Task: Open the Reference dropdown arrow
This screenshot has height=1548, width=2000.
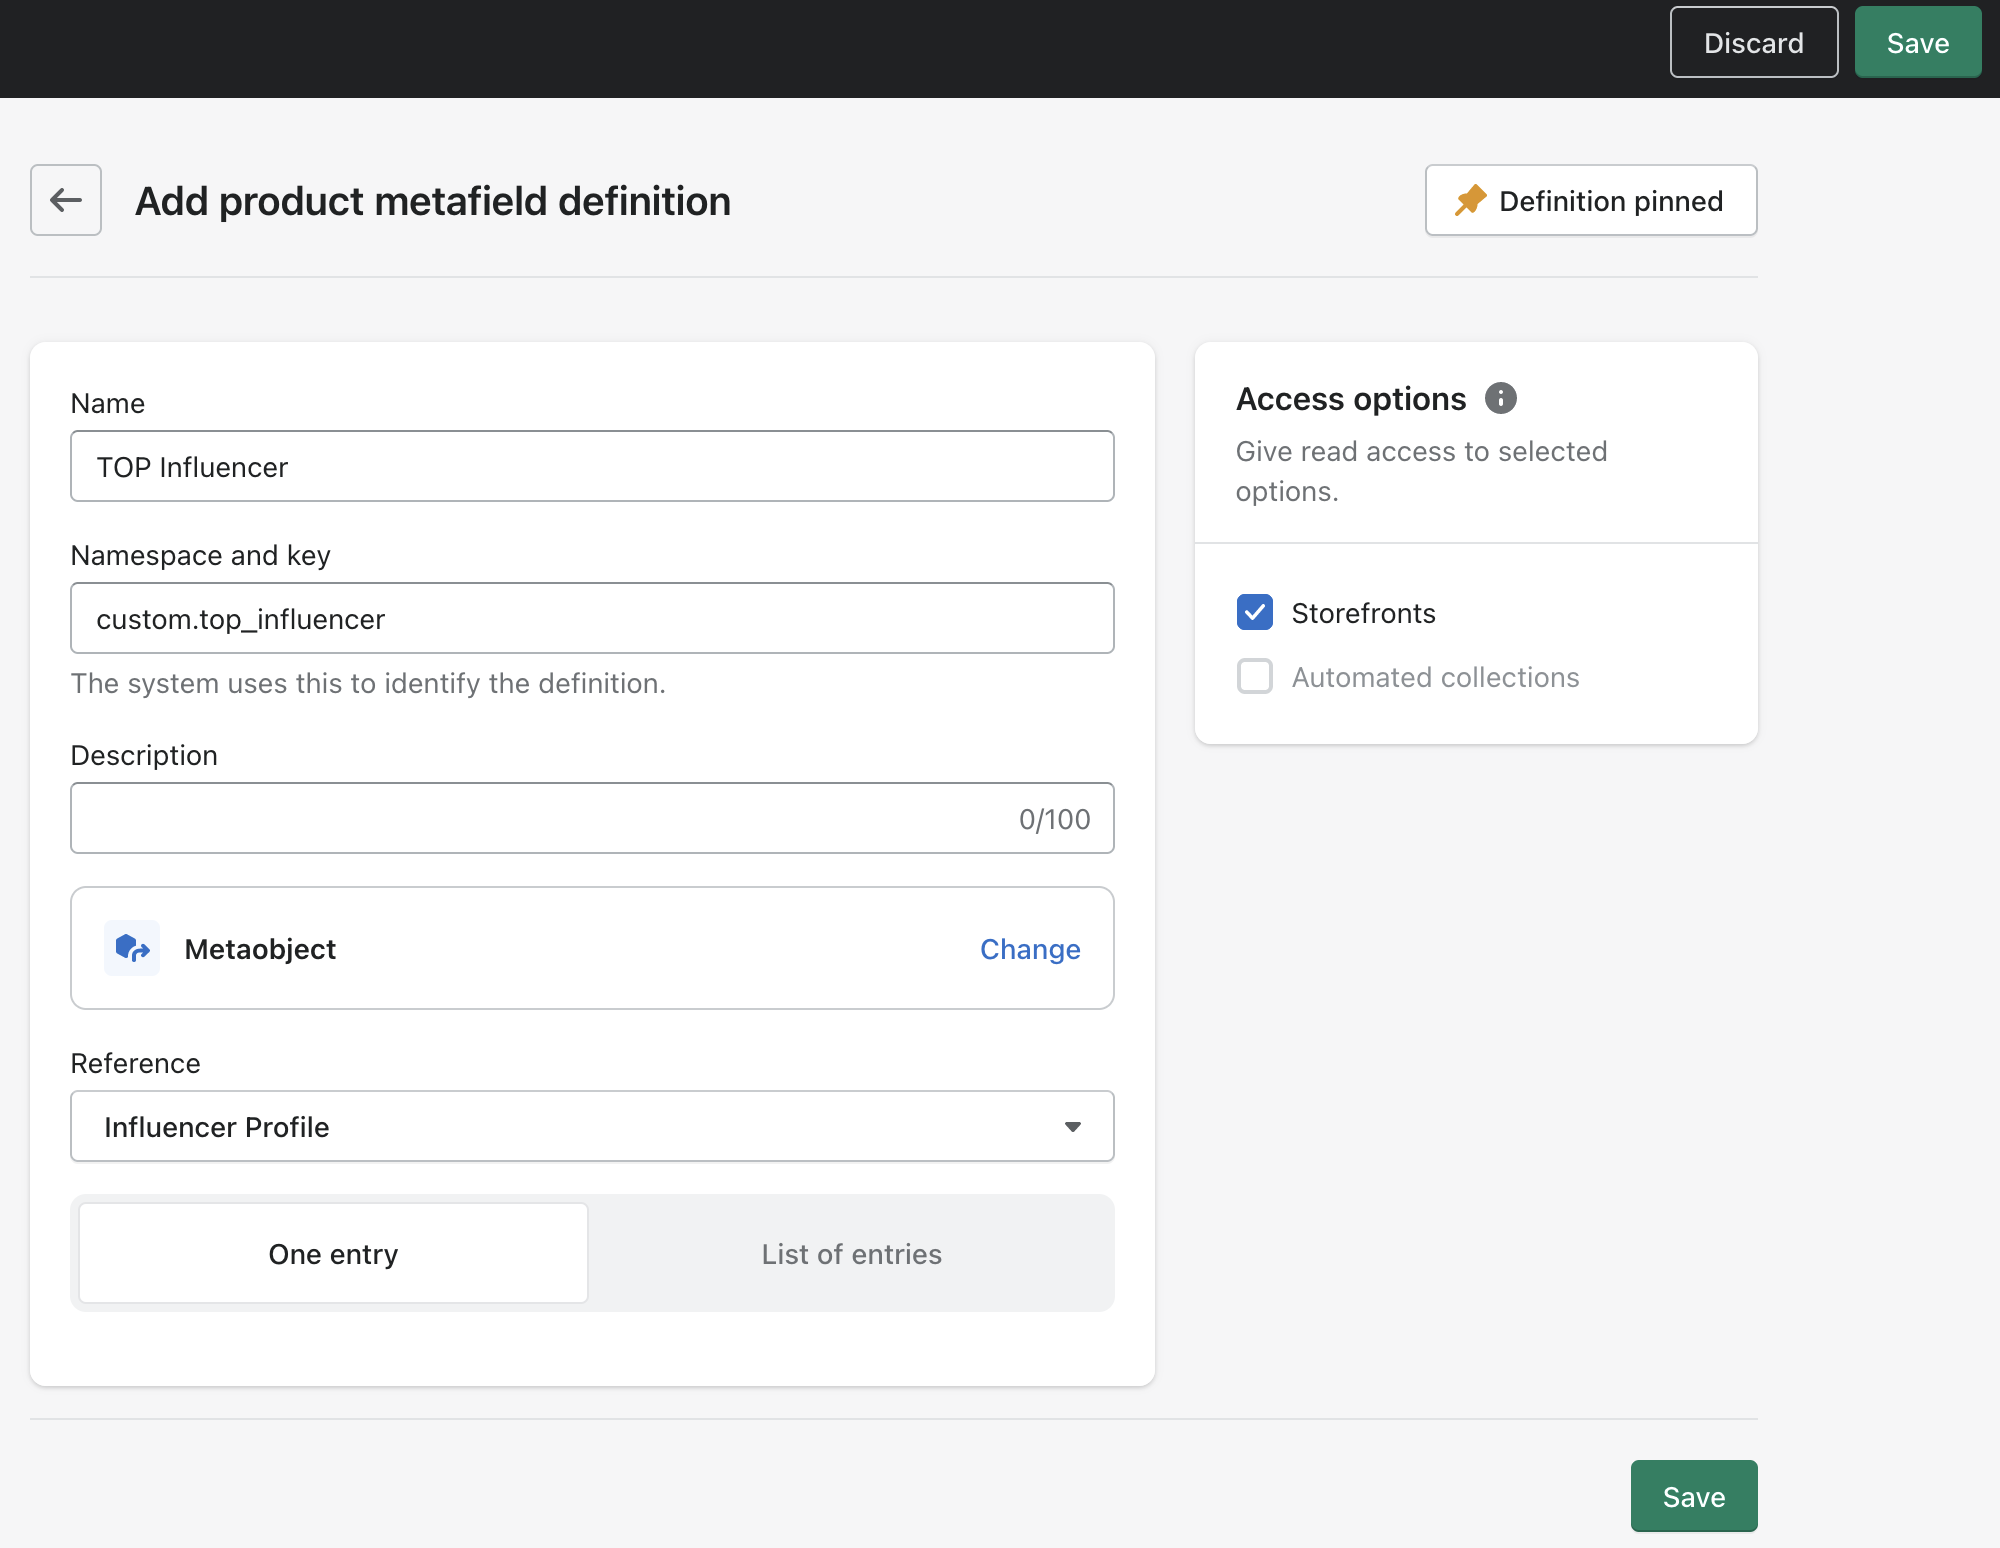Action: pyautogui.click(x=1073, y=1126)
